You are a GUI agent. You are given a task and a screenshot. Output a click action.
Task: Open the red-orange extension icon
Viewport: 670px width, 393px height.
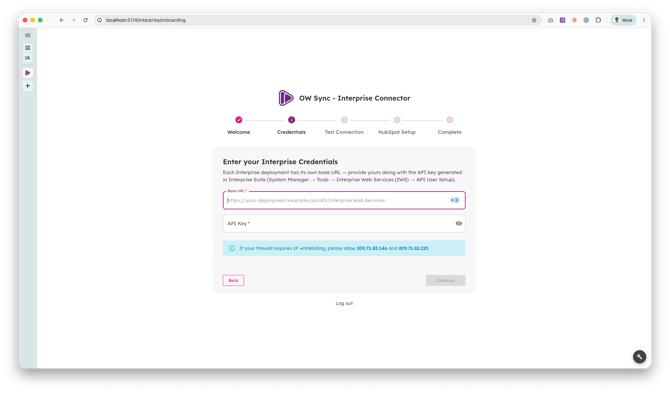pos(574,20)
